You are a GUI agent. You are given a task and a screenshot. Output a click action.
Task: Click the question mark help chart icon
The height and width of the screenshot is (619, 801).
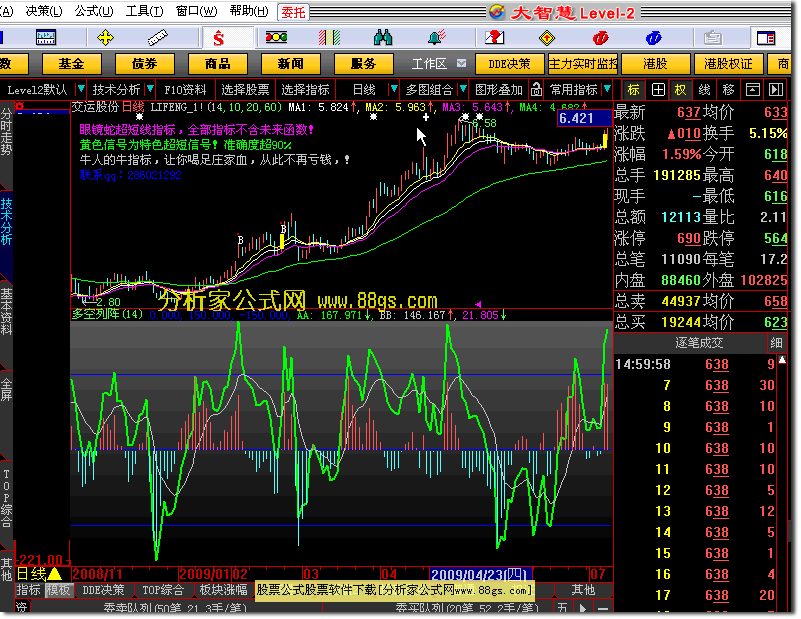494,37
